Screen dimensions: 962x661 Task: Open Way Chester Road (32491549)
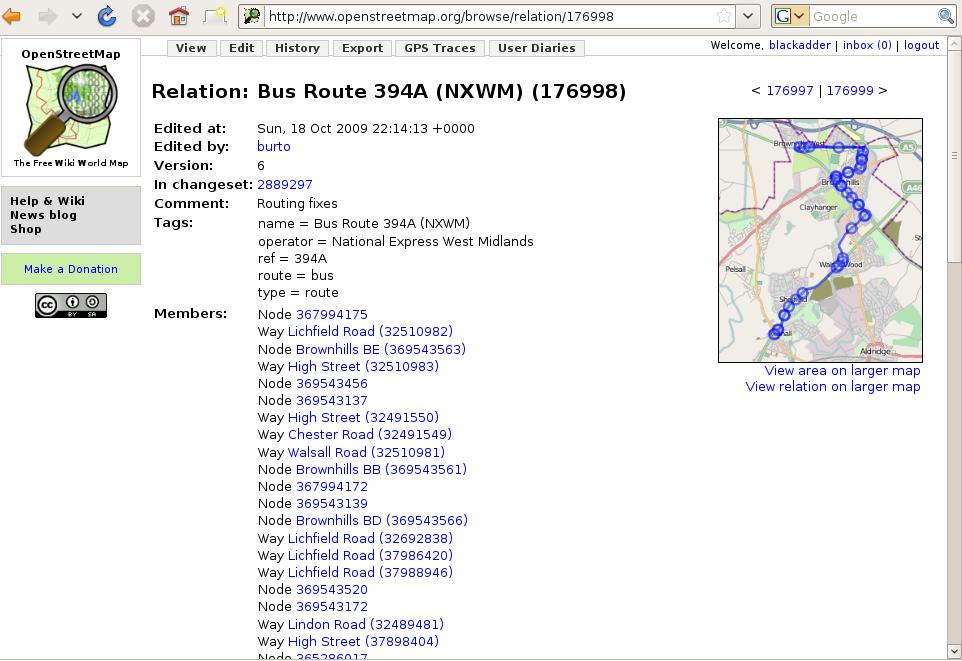tap(369, 435)
